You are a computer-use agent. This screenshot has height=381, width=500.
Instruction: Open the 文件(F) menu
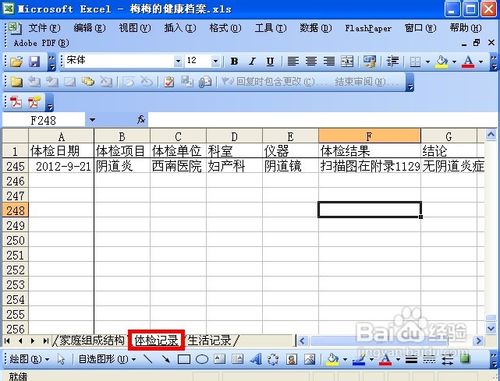click(44, 28)
